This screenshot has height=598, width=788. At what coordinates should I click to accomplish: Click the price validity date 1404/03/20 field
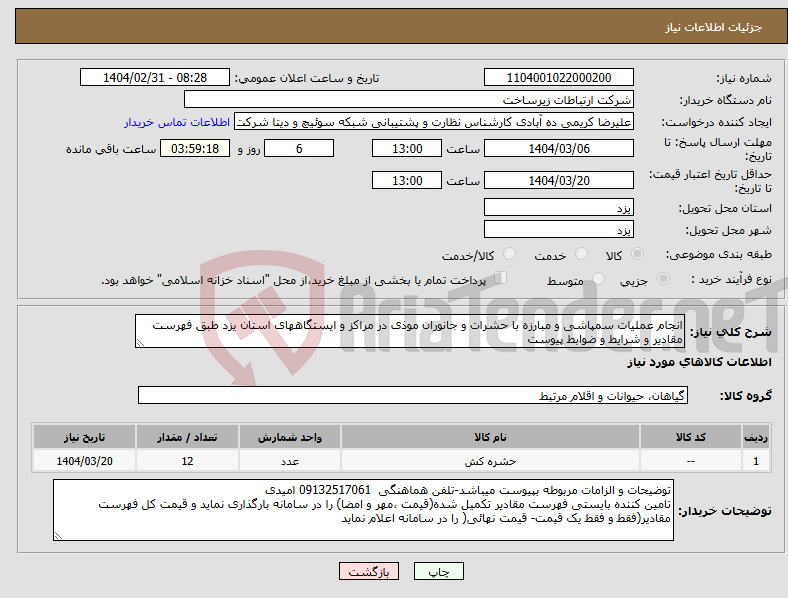click(x=558, y=180)
